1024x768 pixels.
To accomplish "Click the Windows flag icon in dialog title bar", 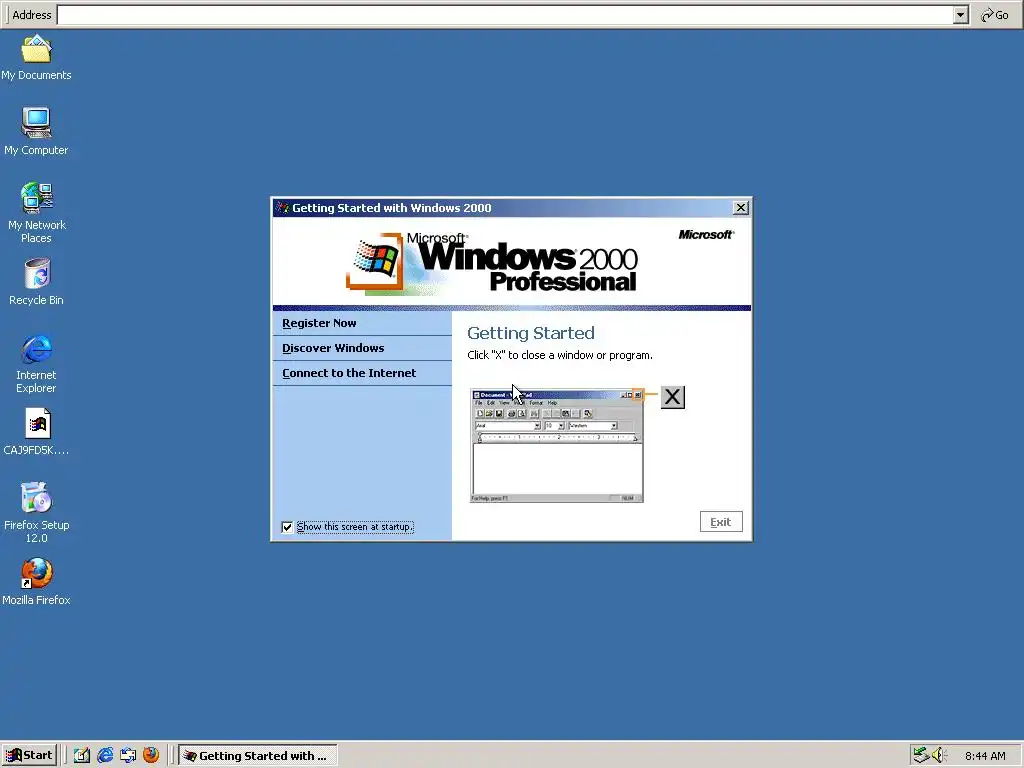I will tap(282, 208).
